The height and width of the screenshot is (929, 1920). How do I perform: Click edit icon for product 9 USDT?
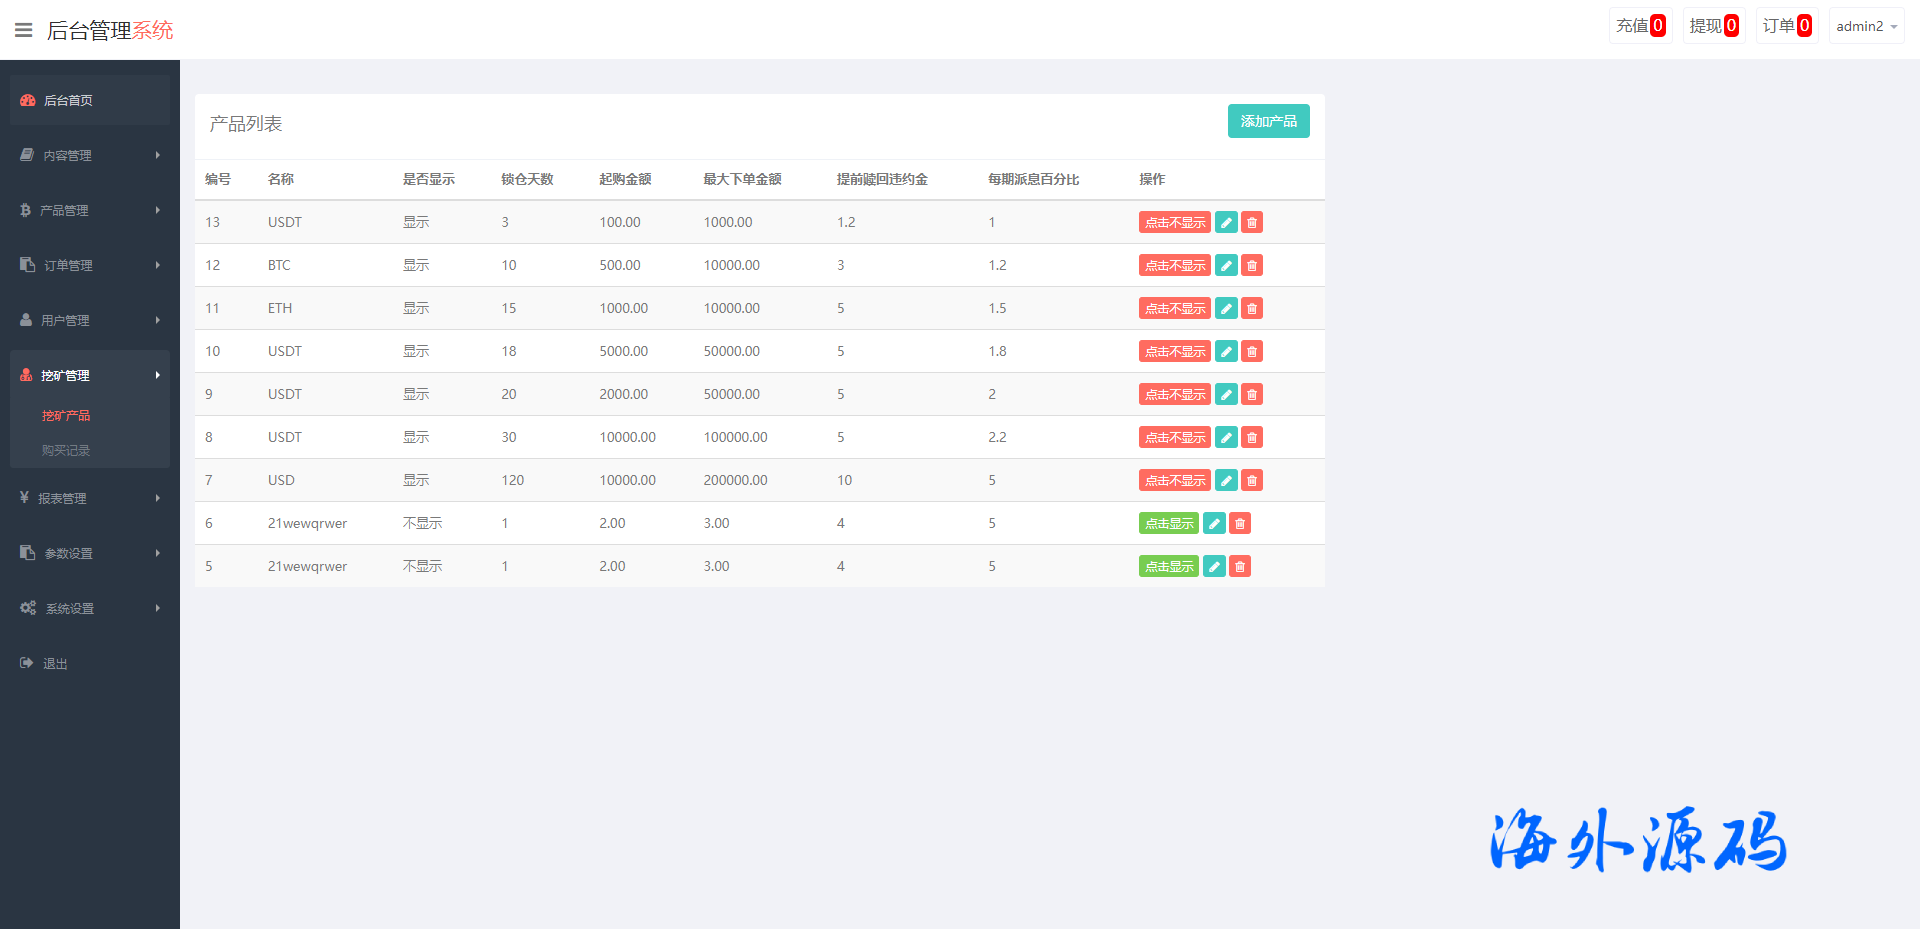point(1226,394)
